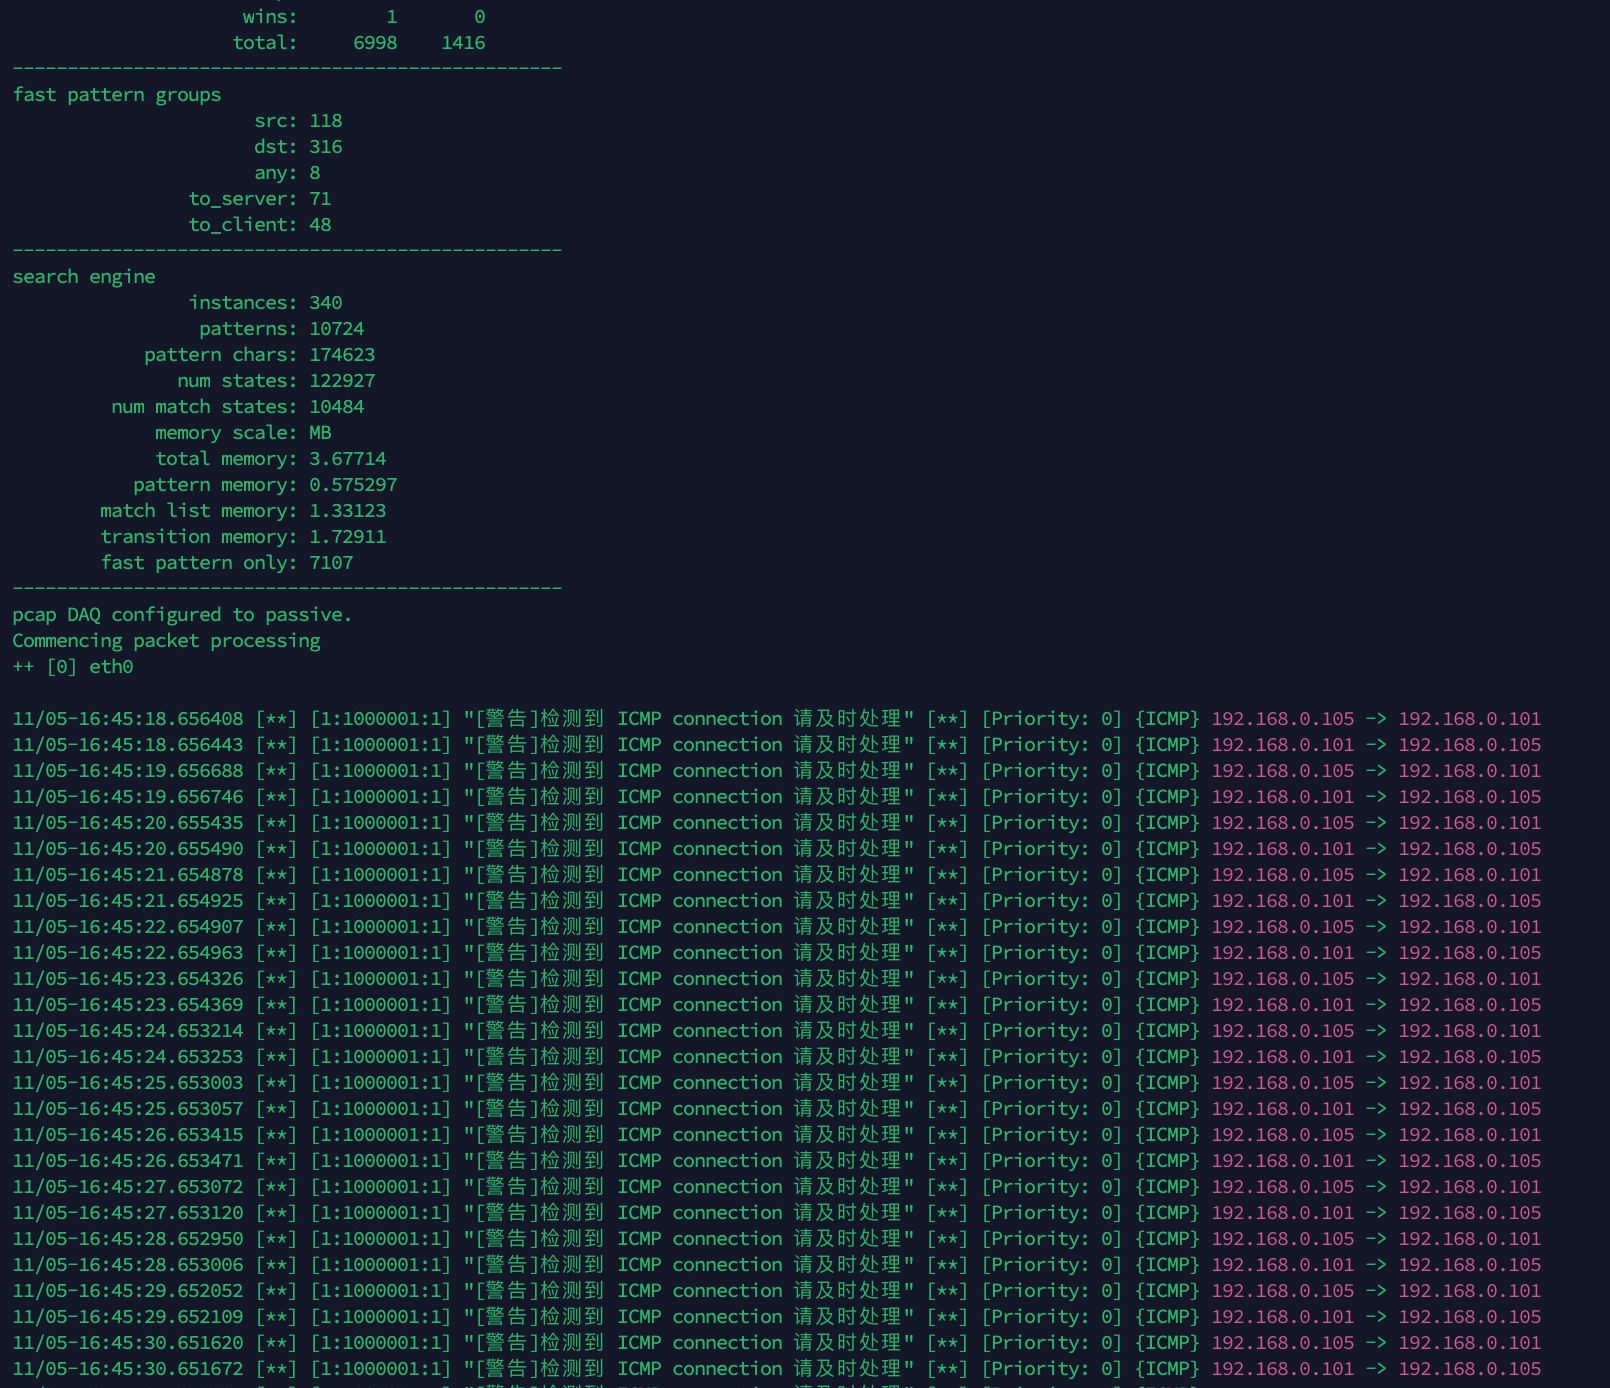1610x1388 pixels.
Task: Select the 'fast pattern groups' heading
Action: pyautogui.click(x=116, y=94)
